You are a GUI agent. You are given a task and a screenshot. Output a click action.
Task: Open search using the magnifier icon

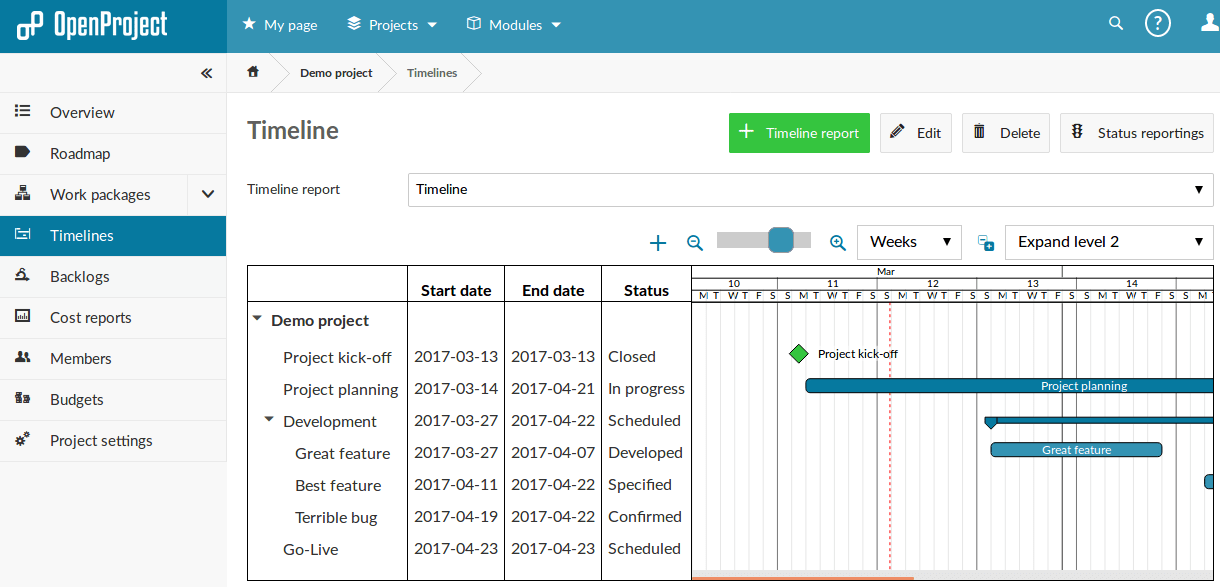pyautogui.click(x=1115, y=23)
